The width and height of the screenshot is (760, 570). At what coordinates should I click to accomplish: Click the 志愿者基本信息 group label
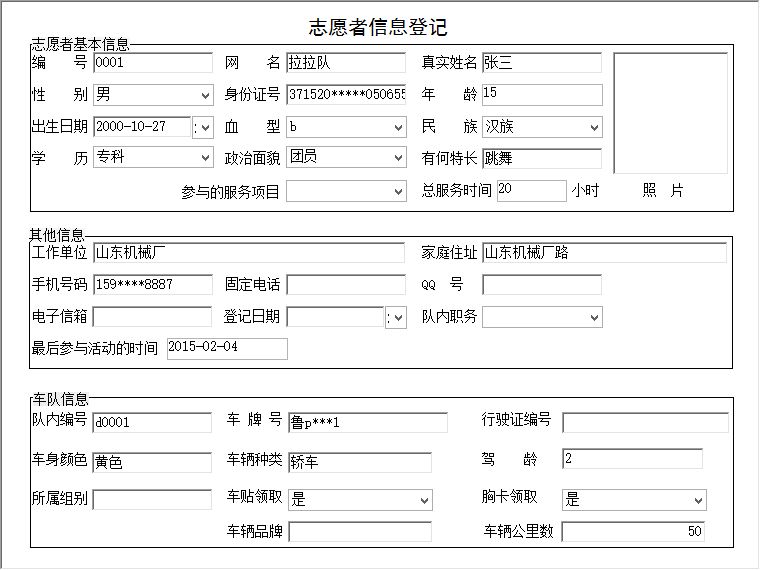pyautogui.click(x=80, y=45)
